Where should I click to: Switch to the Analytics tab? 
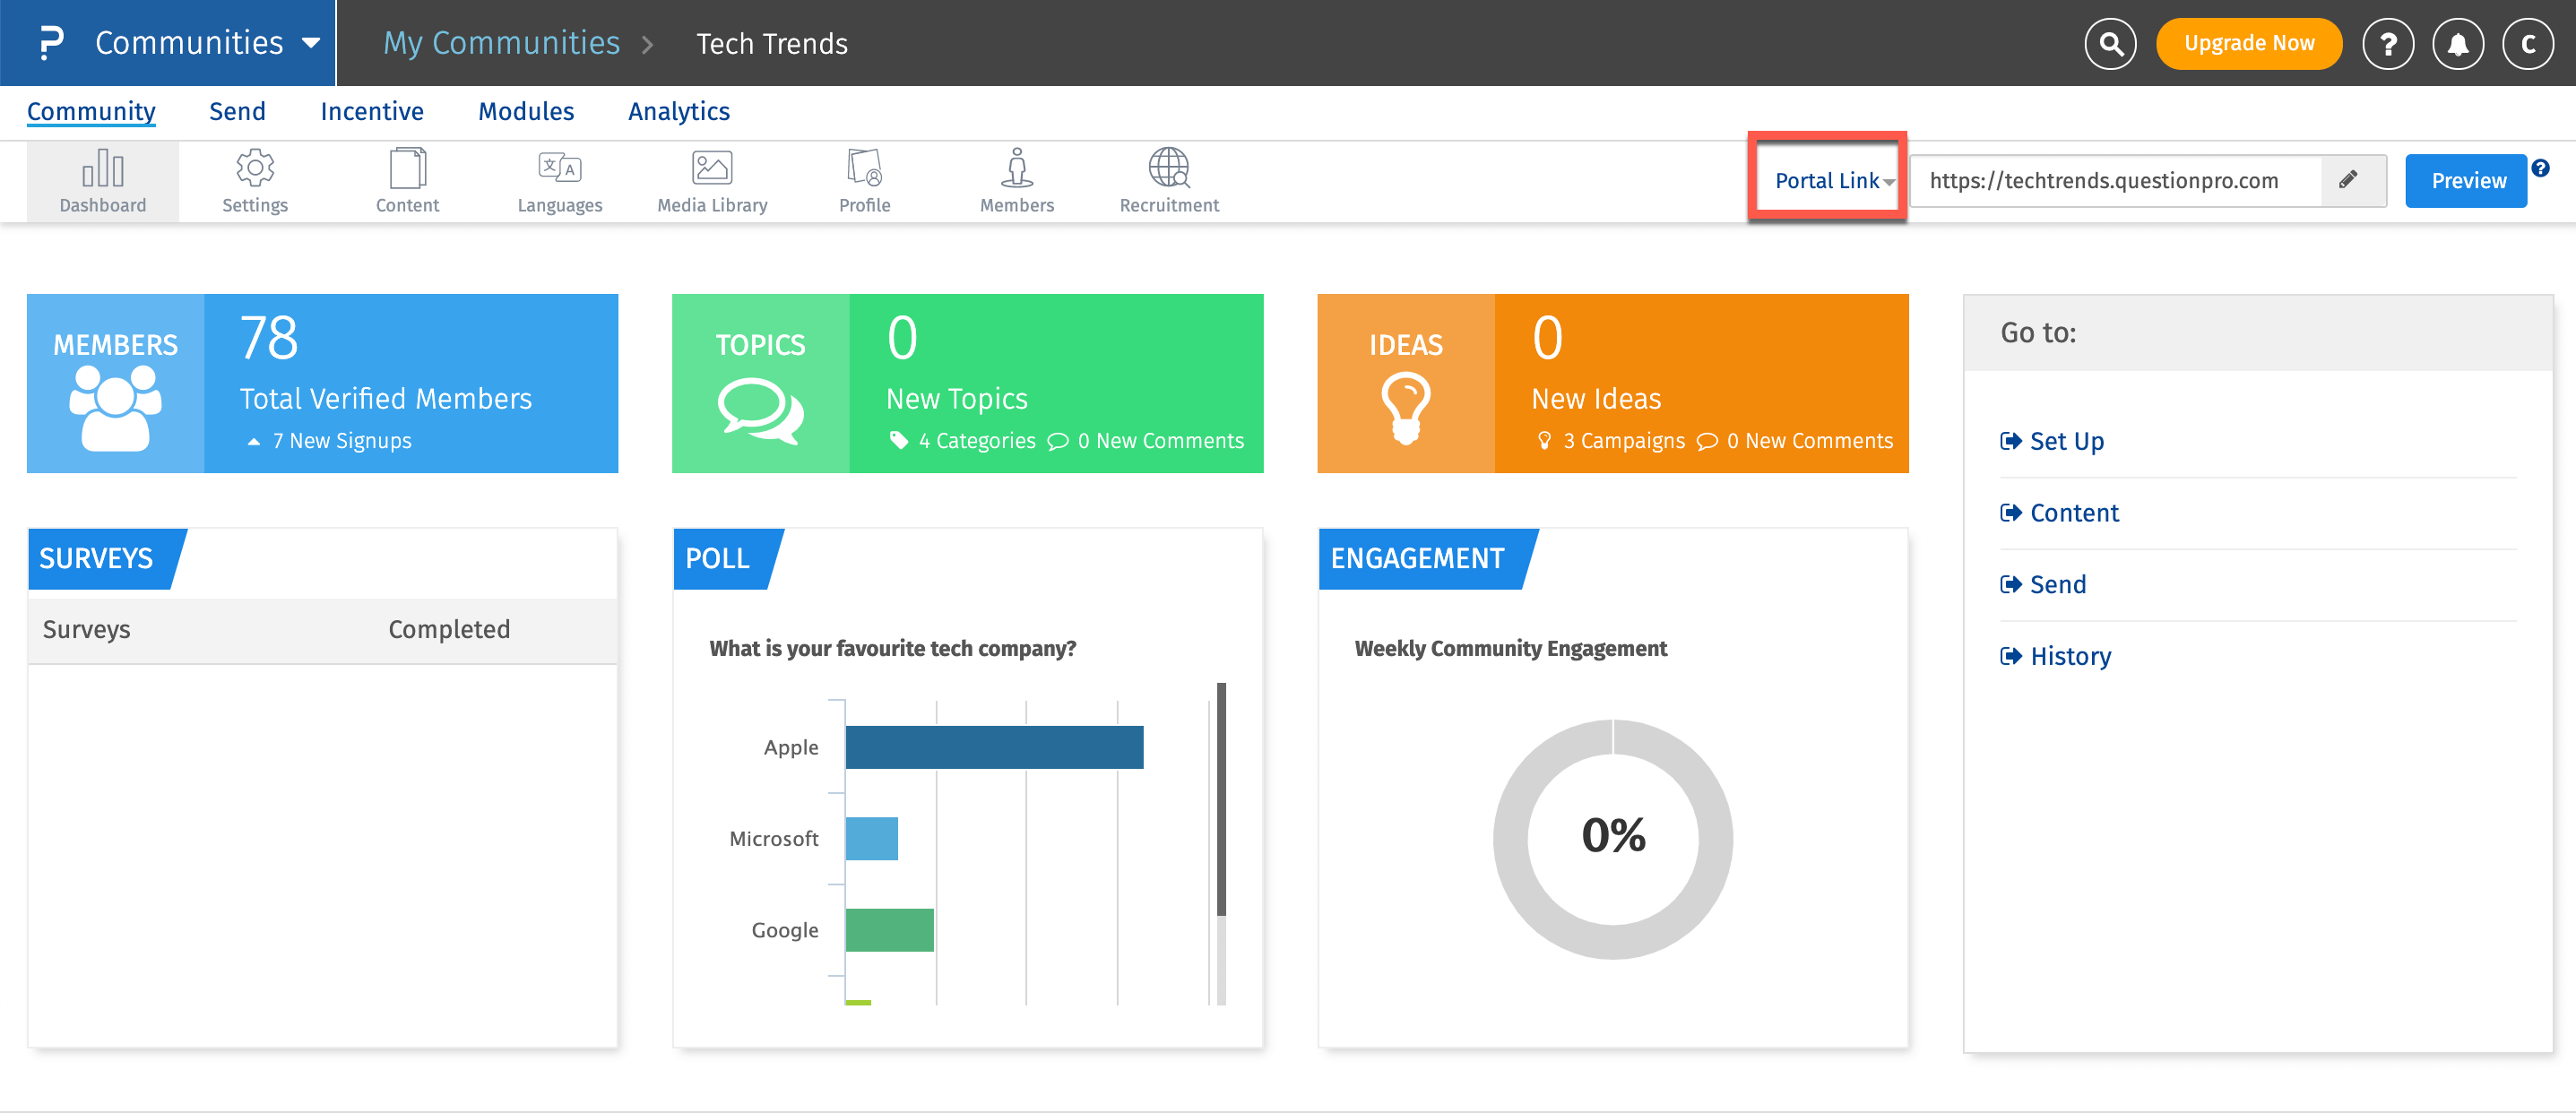pos(678,111)
